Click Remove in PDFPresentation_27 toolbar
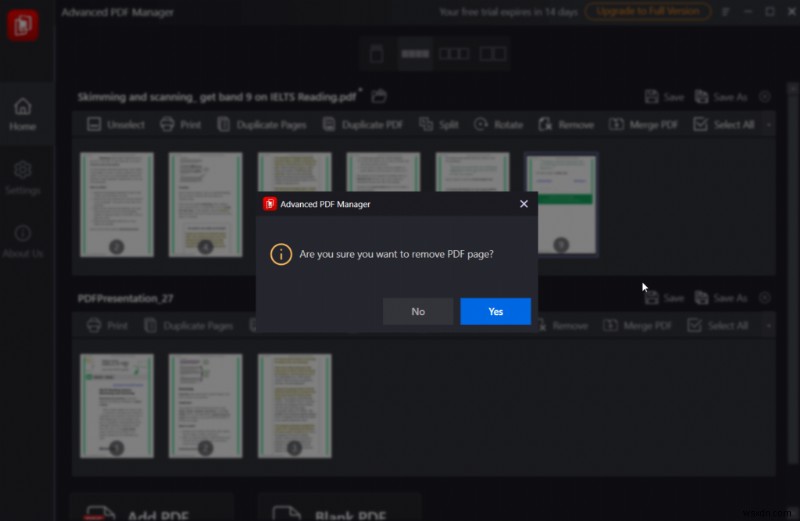The width and height of the screenshot is (800, 521). [564, 326]
